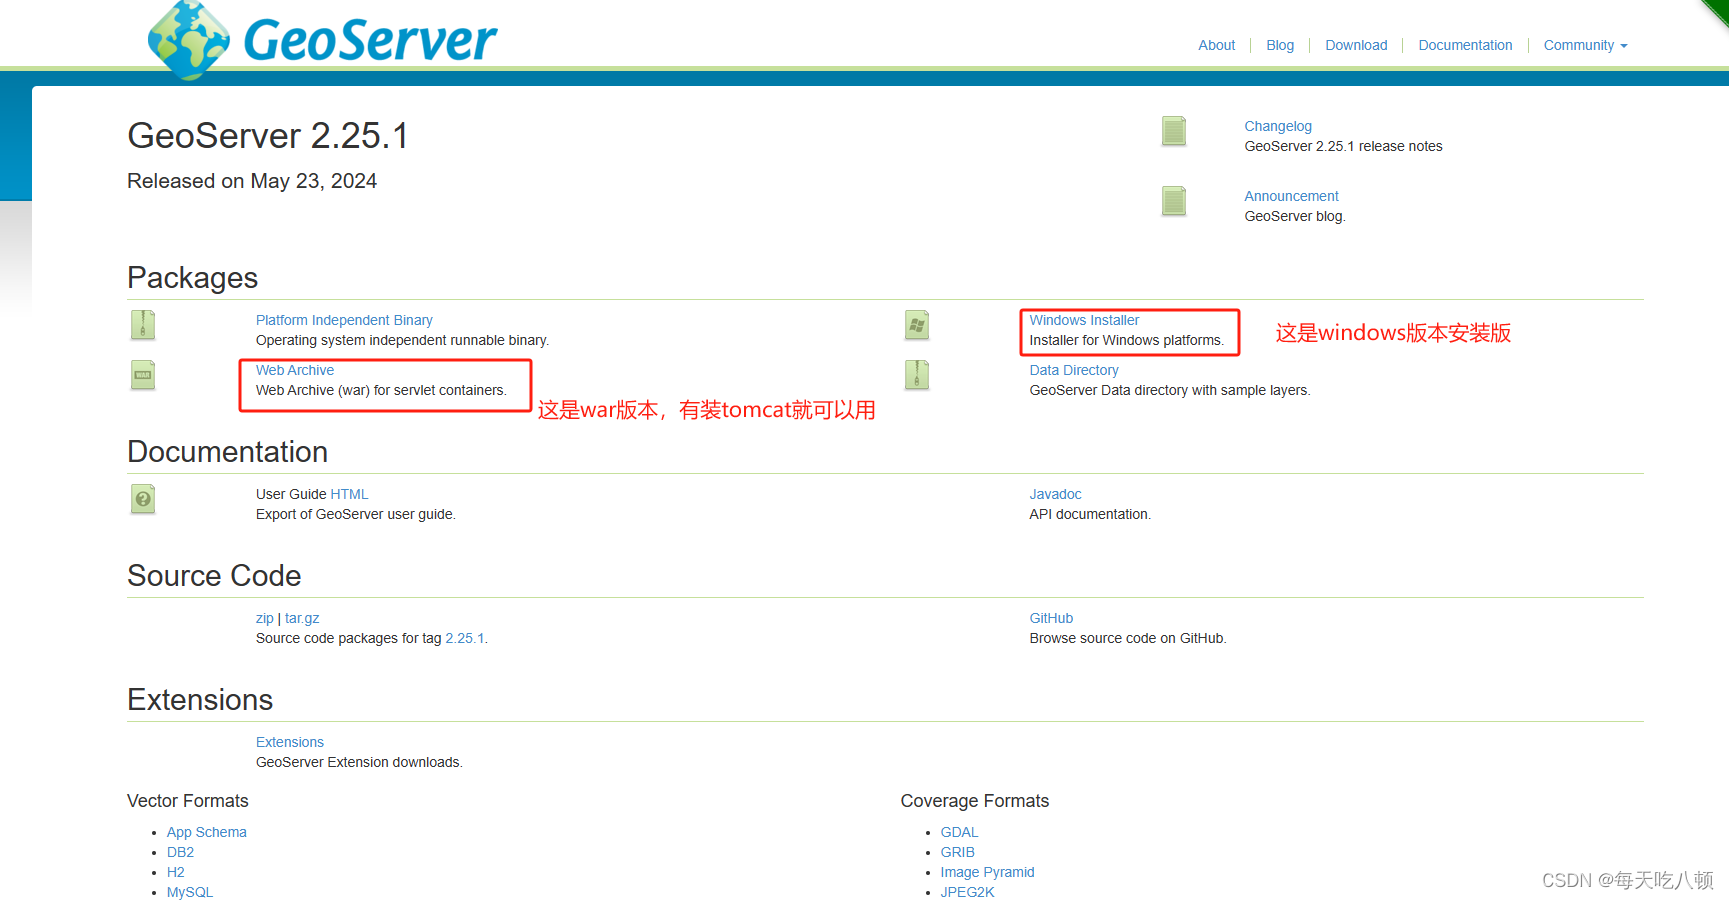This screenshot has width=1729, height=900.
Task: Click 'Export of GeoServer user guide.' text
Action: 356,514
